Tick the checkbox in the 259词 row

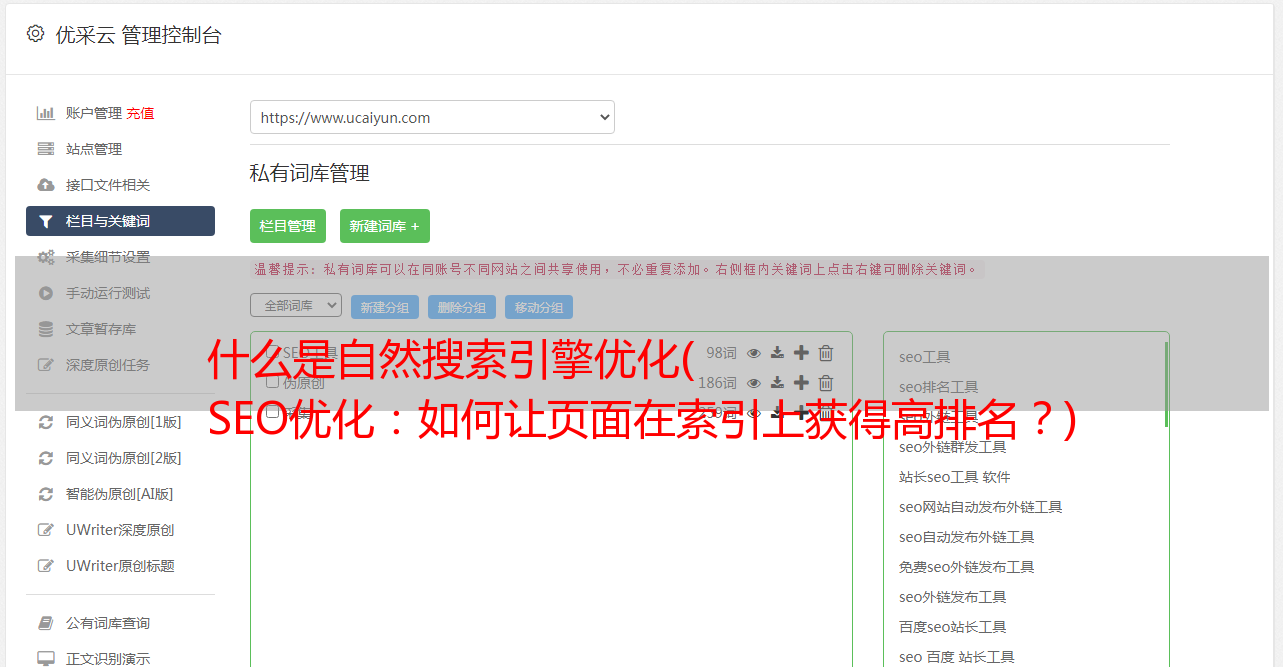click(x=272, y=412)
